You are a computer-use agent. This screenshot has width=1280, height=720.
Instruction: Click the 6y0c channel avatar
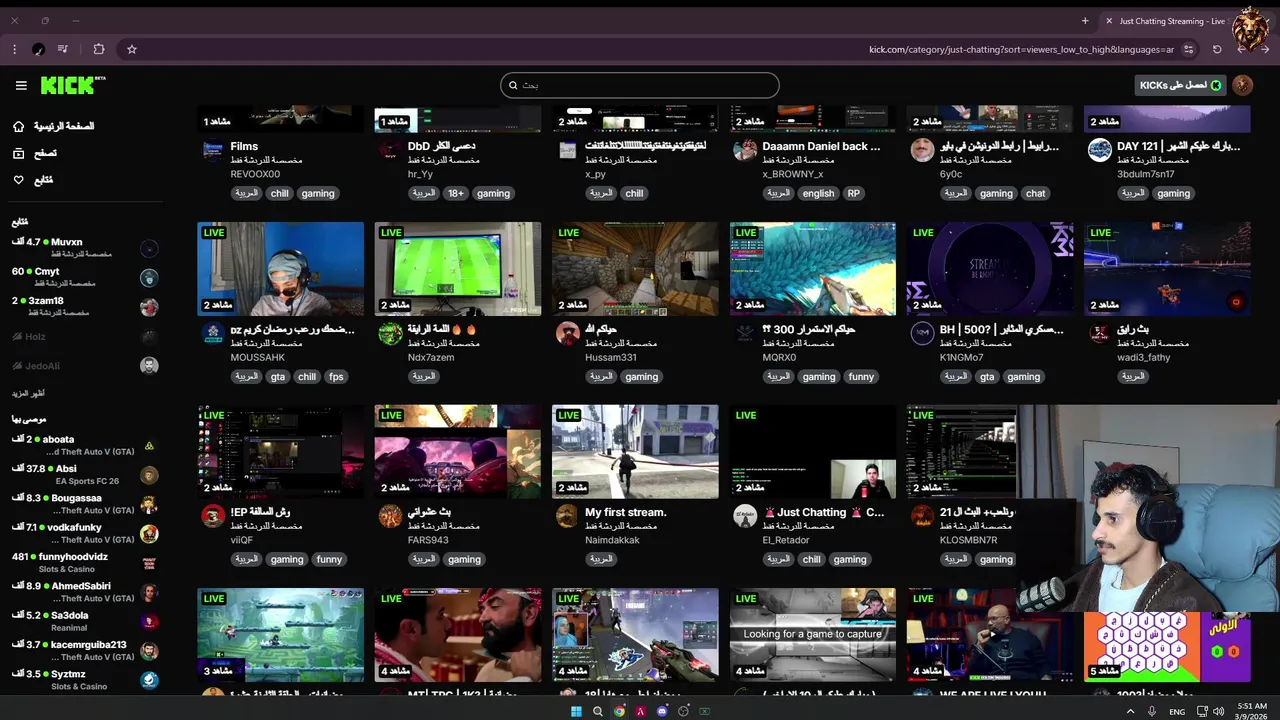[x=922, y=150]
